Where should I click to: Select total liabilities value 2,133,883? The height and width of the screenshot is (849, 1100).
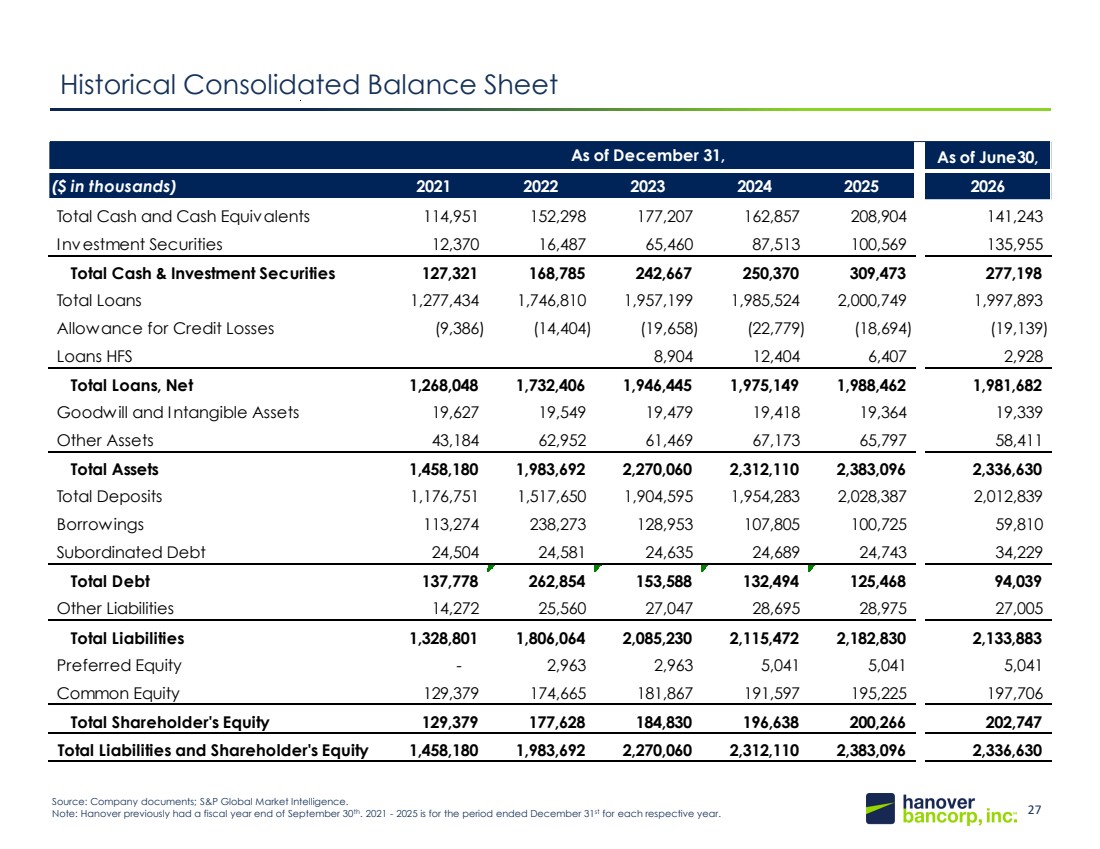click(x=1007, y=639)
